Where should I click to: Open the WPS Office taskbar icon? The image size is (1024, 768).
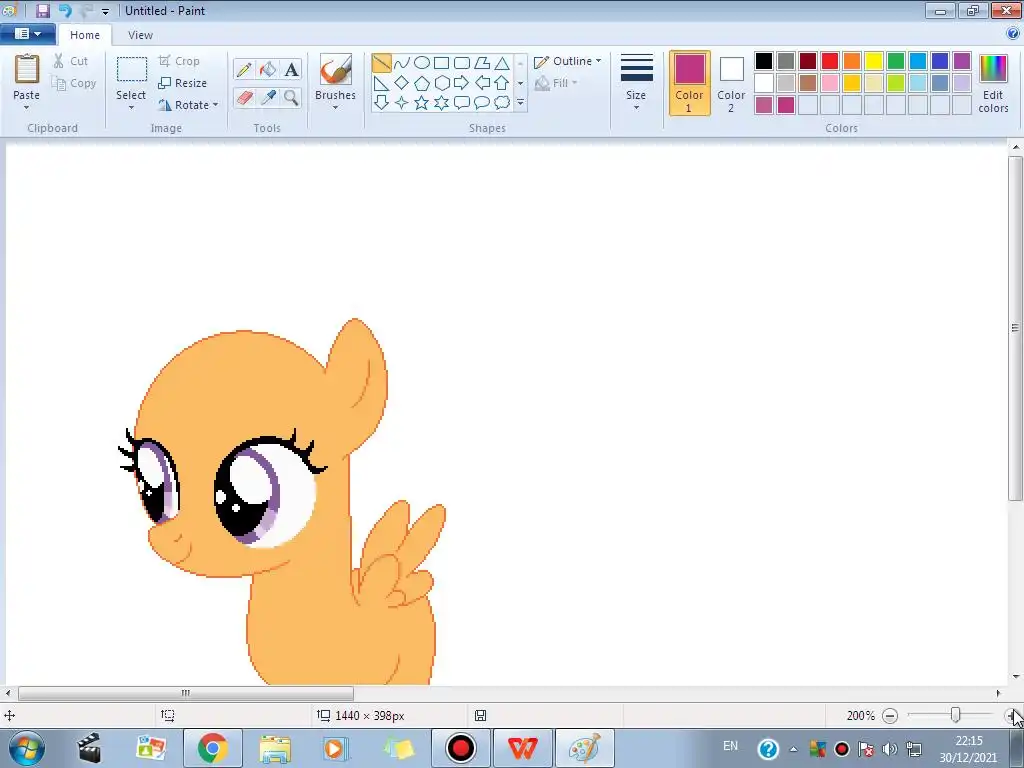tap(522, 748)
